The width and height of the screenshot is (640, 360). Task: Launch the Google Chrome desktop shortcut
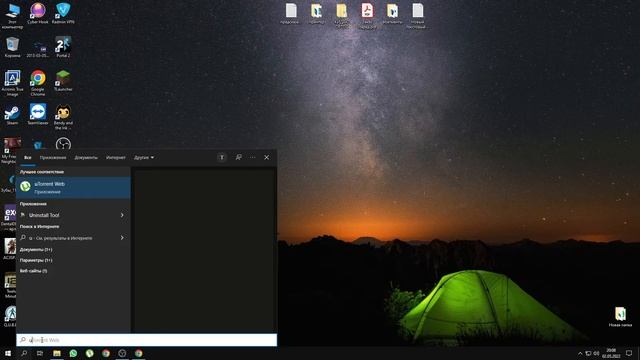(x=38, y=83)
